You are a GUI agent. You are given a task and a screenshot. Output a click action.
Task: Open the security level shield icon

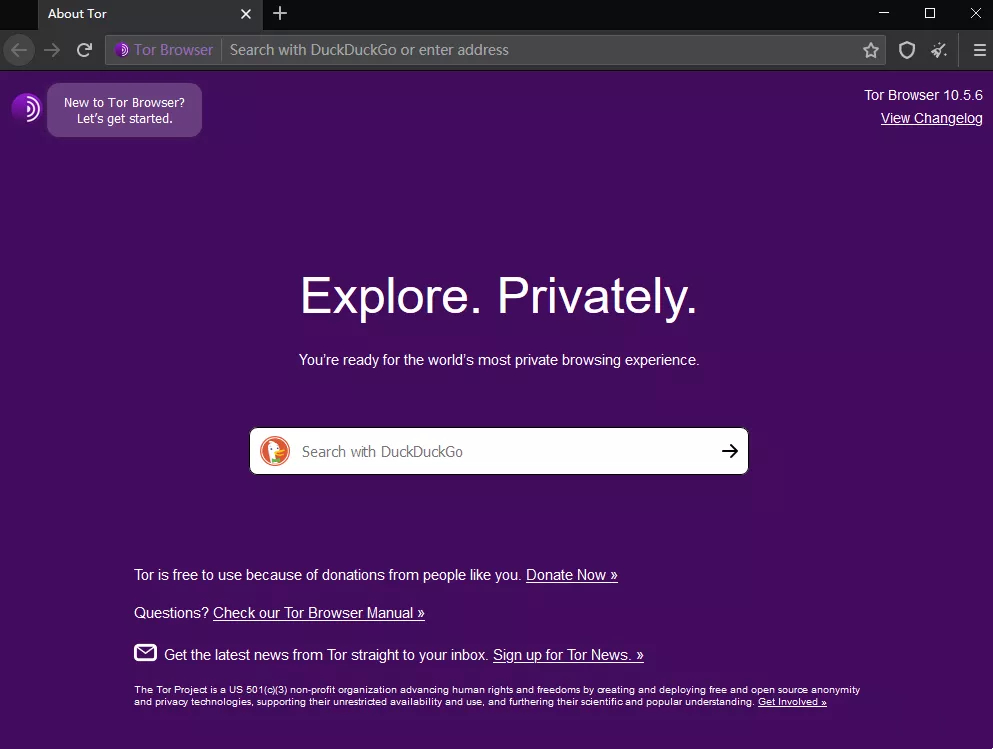[x=907, y=50]
